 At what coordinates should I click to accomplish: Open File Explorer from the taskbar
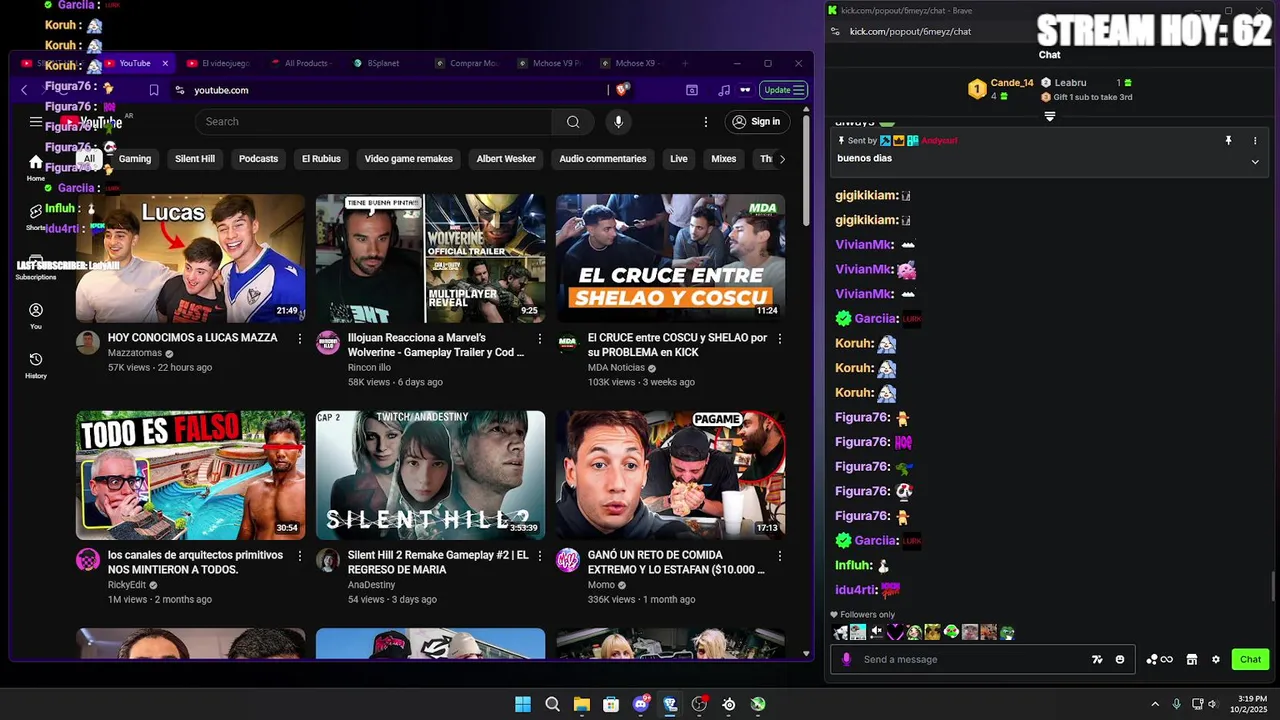582,704
